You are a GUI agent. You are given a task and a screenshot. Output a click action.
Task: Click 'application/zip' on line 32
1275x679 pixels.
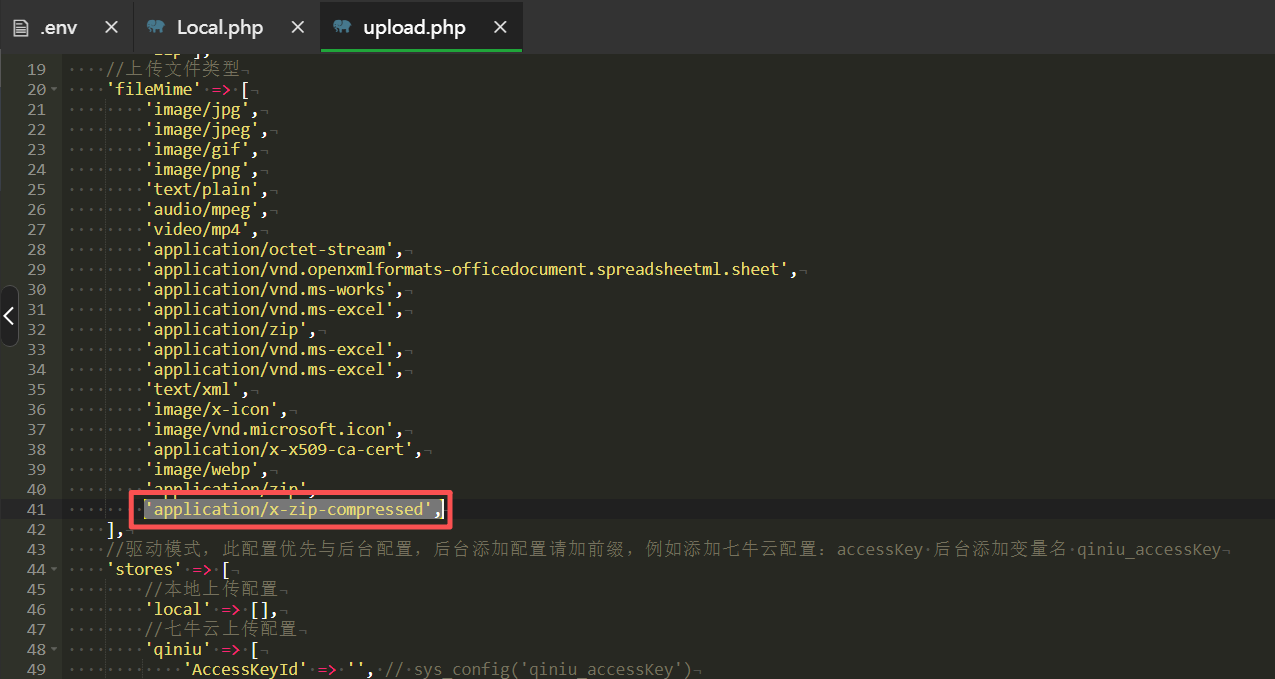click(x=230, y=329)
